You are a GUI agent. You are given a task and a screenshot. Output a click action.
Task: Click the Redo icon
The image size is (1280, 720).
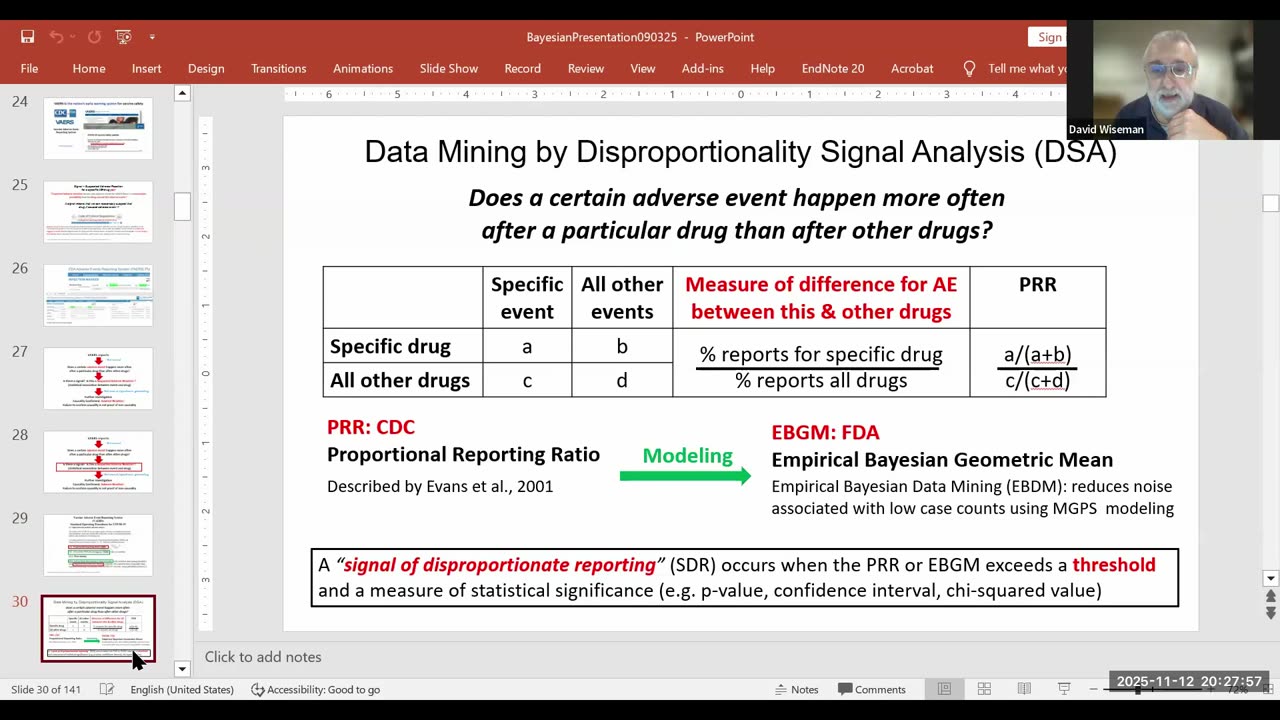(94, 37)
